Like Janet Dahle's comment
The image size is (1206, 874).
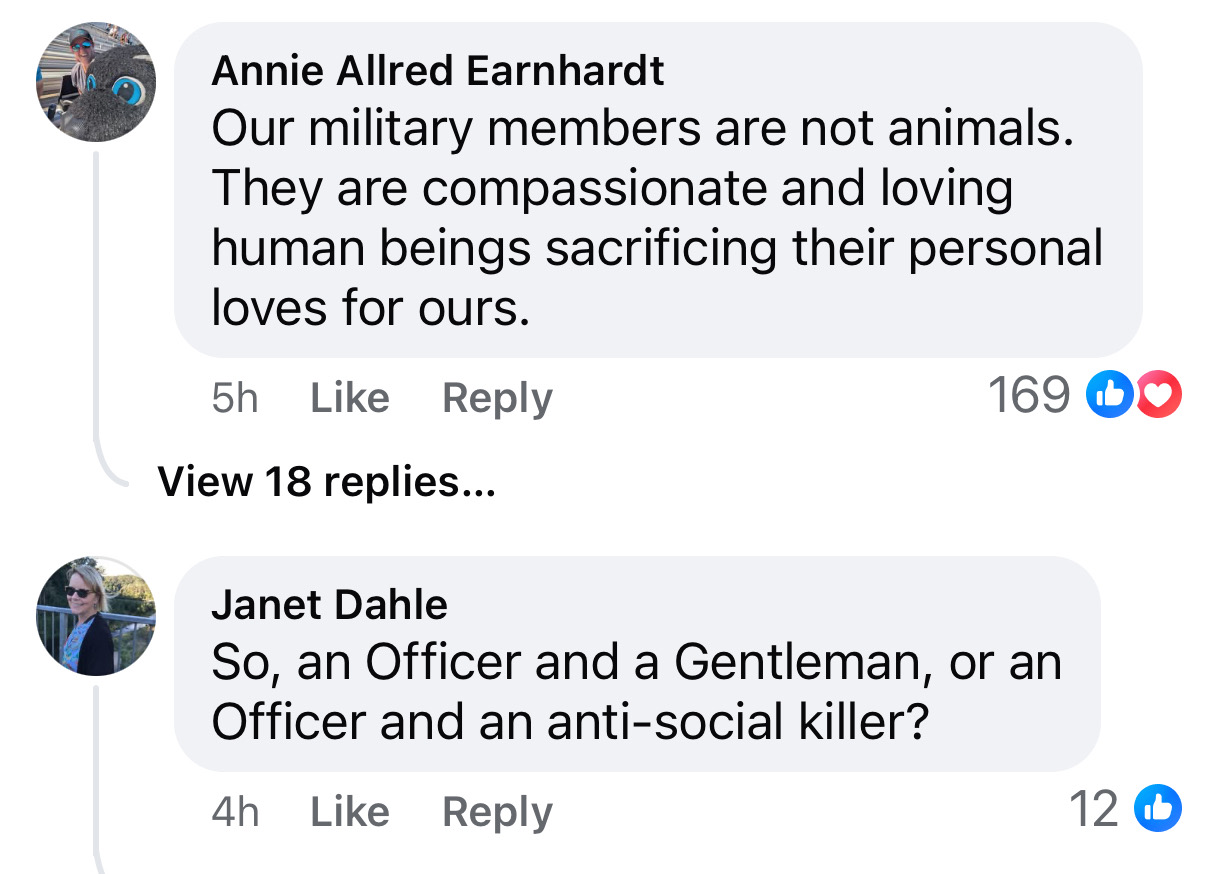[x=349, y=811]
